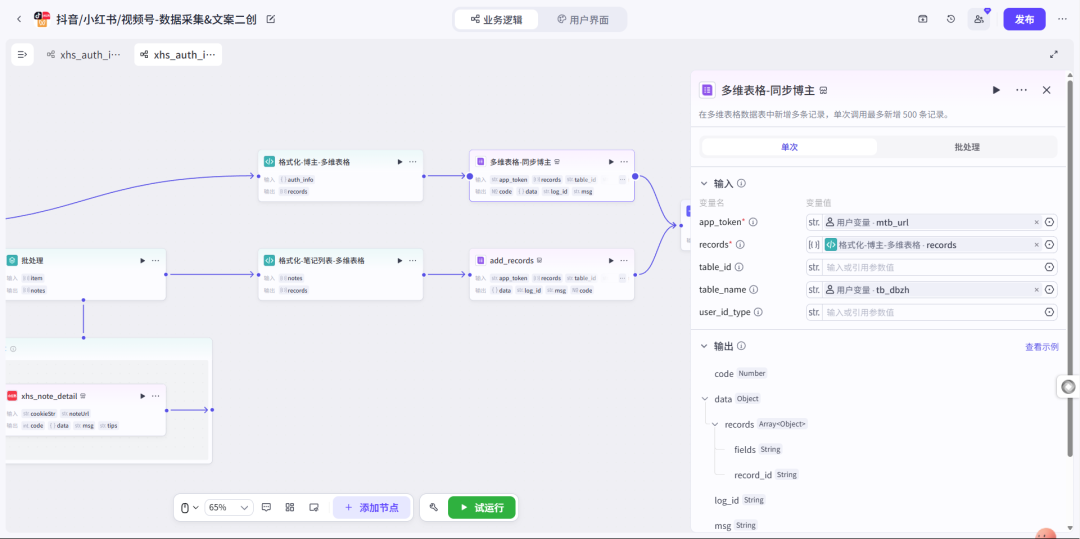Image resolution: width=1080 pixels, height=539 pixels.
Task: Open more menu on add_records node
Action: tap(624, 260)
